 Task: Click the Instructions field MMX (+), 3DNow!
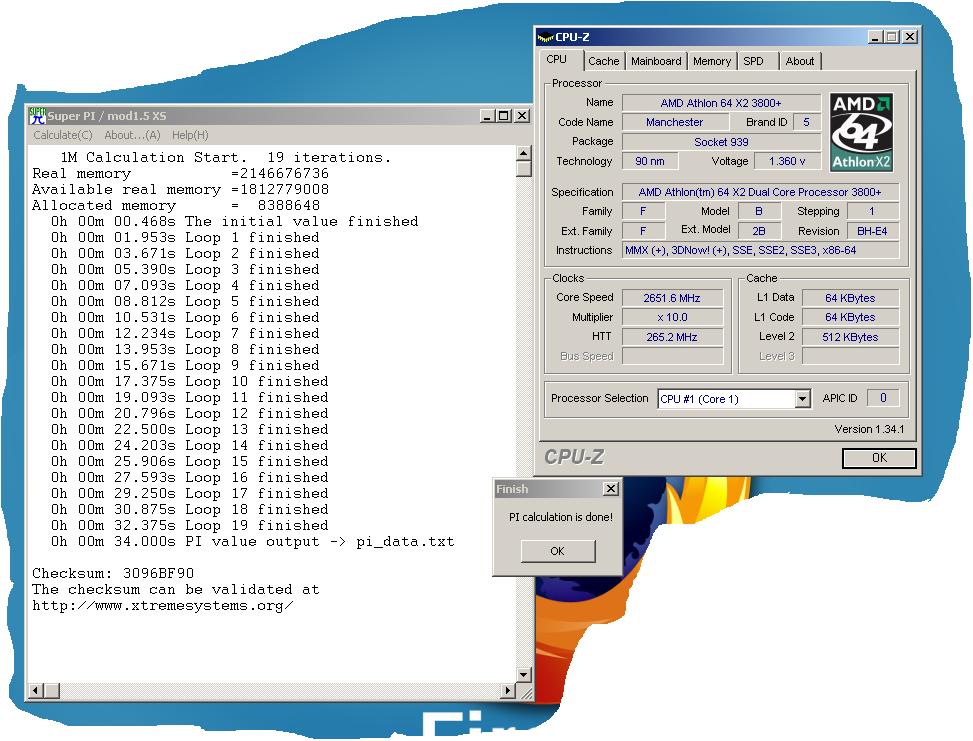click(760, 250)
